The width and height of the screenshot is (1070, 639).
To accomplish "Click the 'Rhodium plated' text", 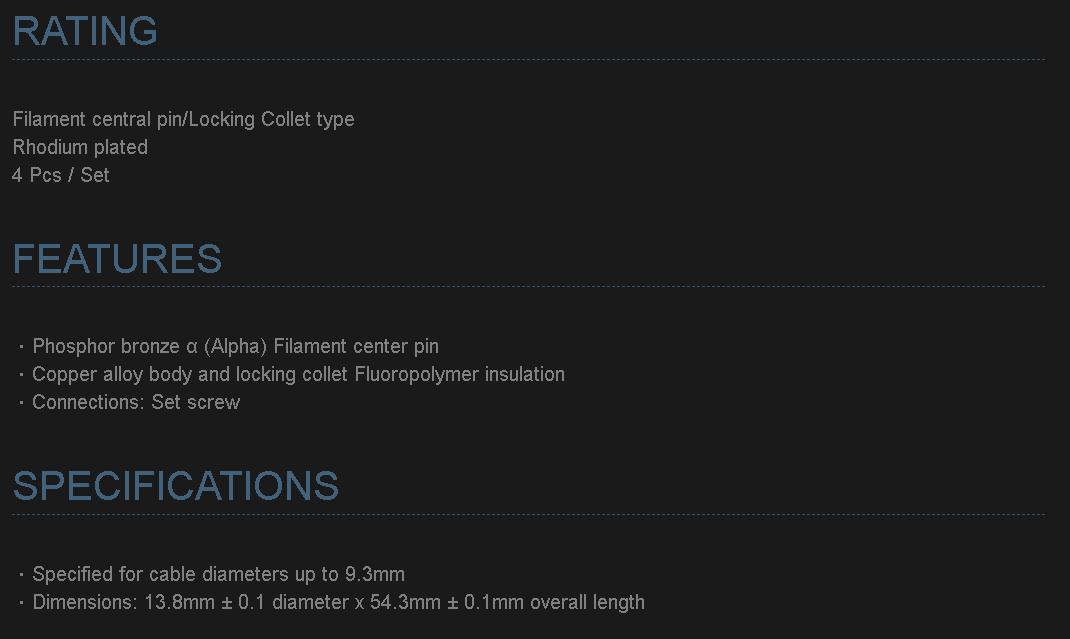I will tap(80, 147).
